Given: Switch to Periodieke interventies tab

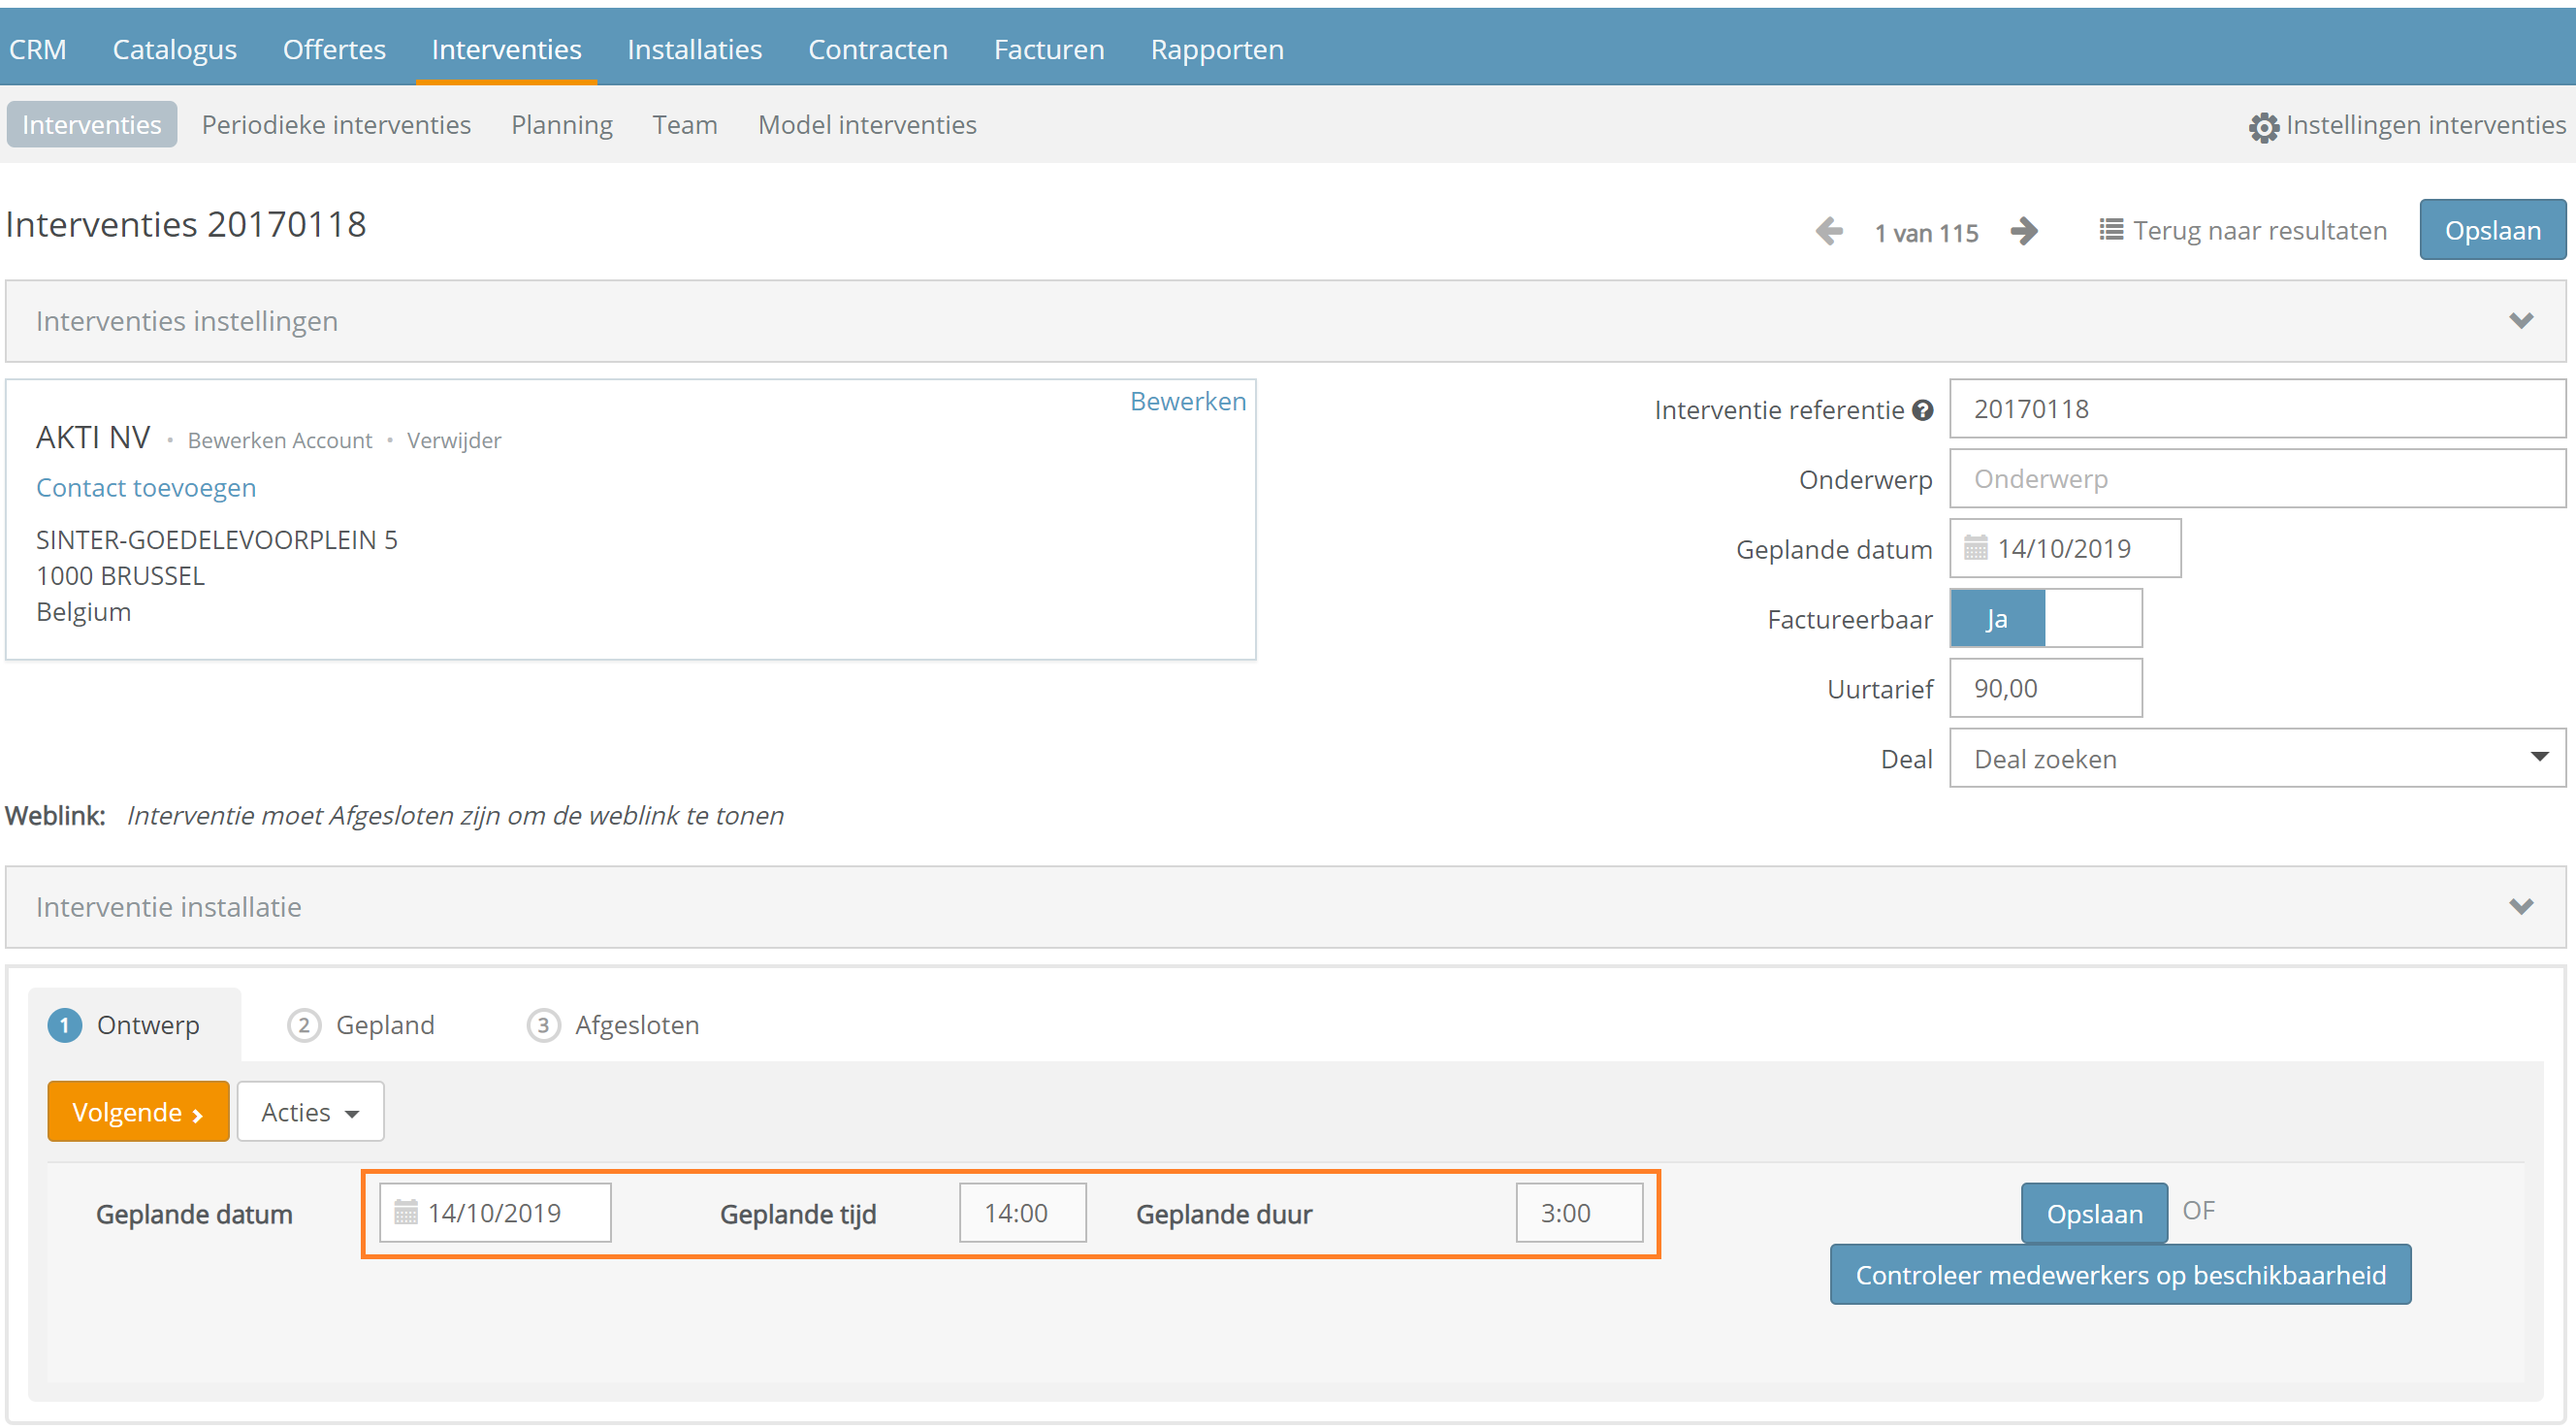Looking at the screenshot, I should tap(336, 125).
